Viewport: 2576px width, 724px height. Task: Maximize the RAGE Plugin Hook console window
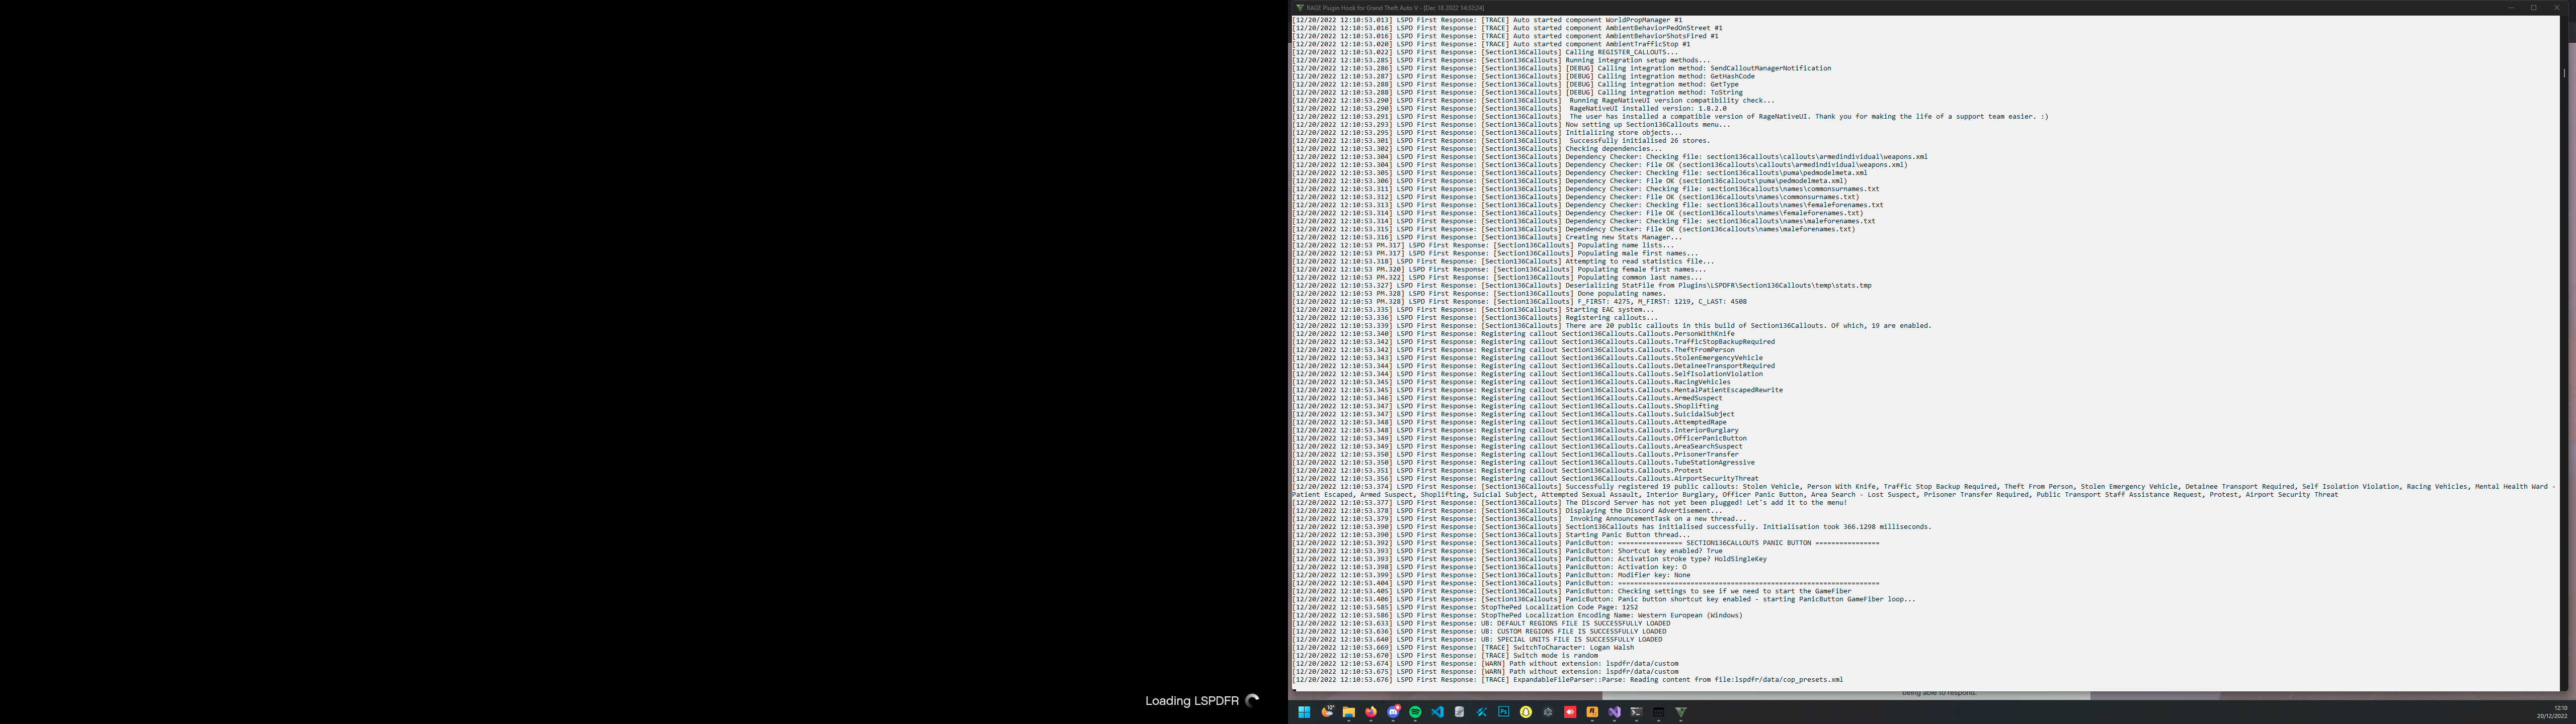(2533, 7)
